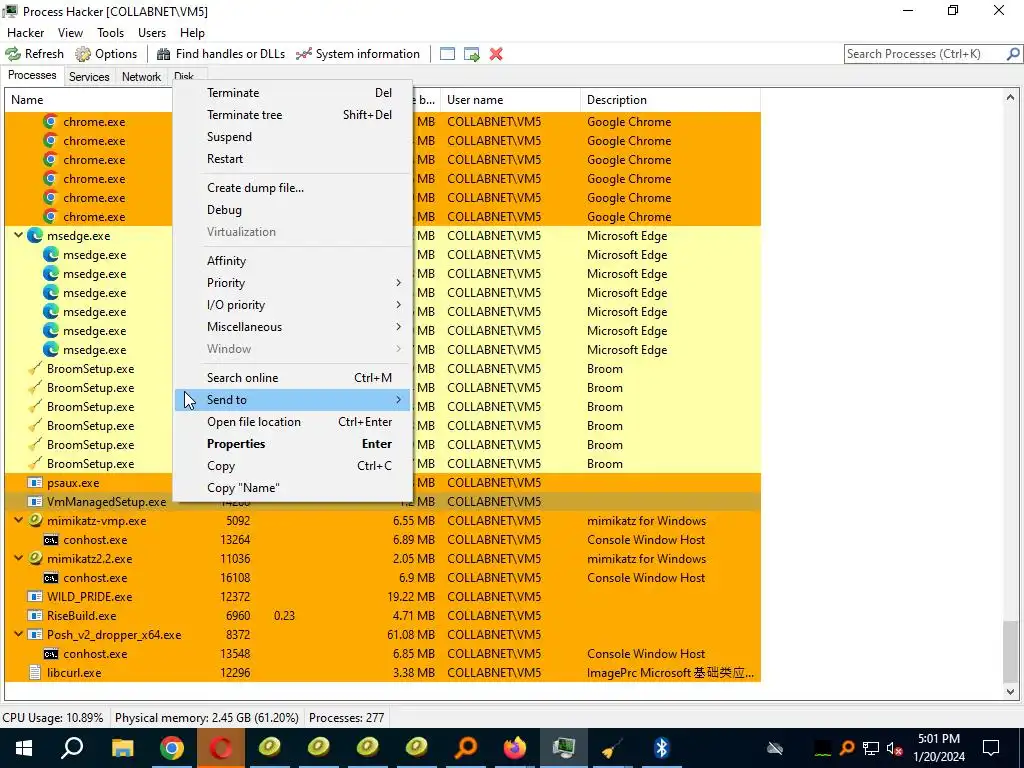The height and width of the screenshot is (768, 1024).
Task: Open Options gear in toolbar
Action: click(83, 54)
